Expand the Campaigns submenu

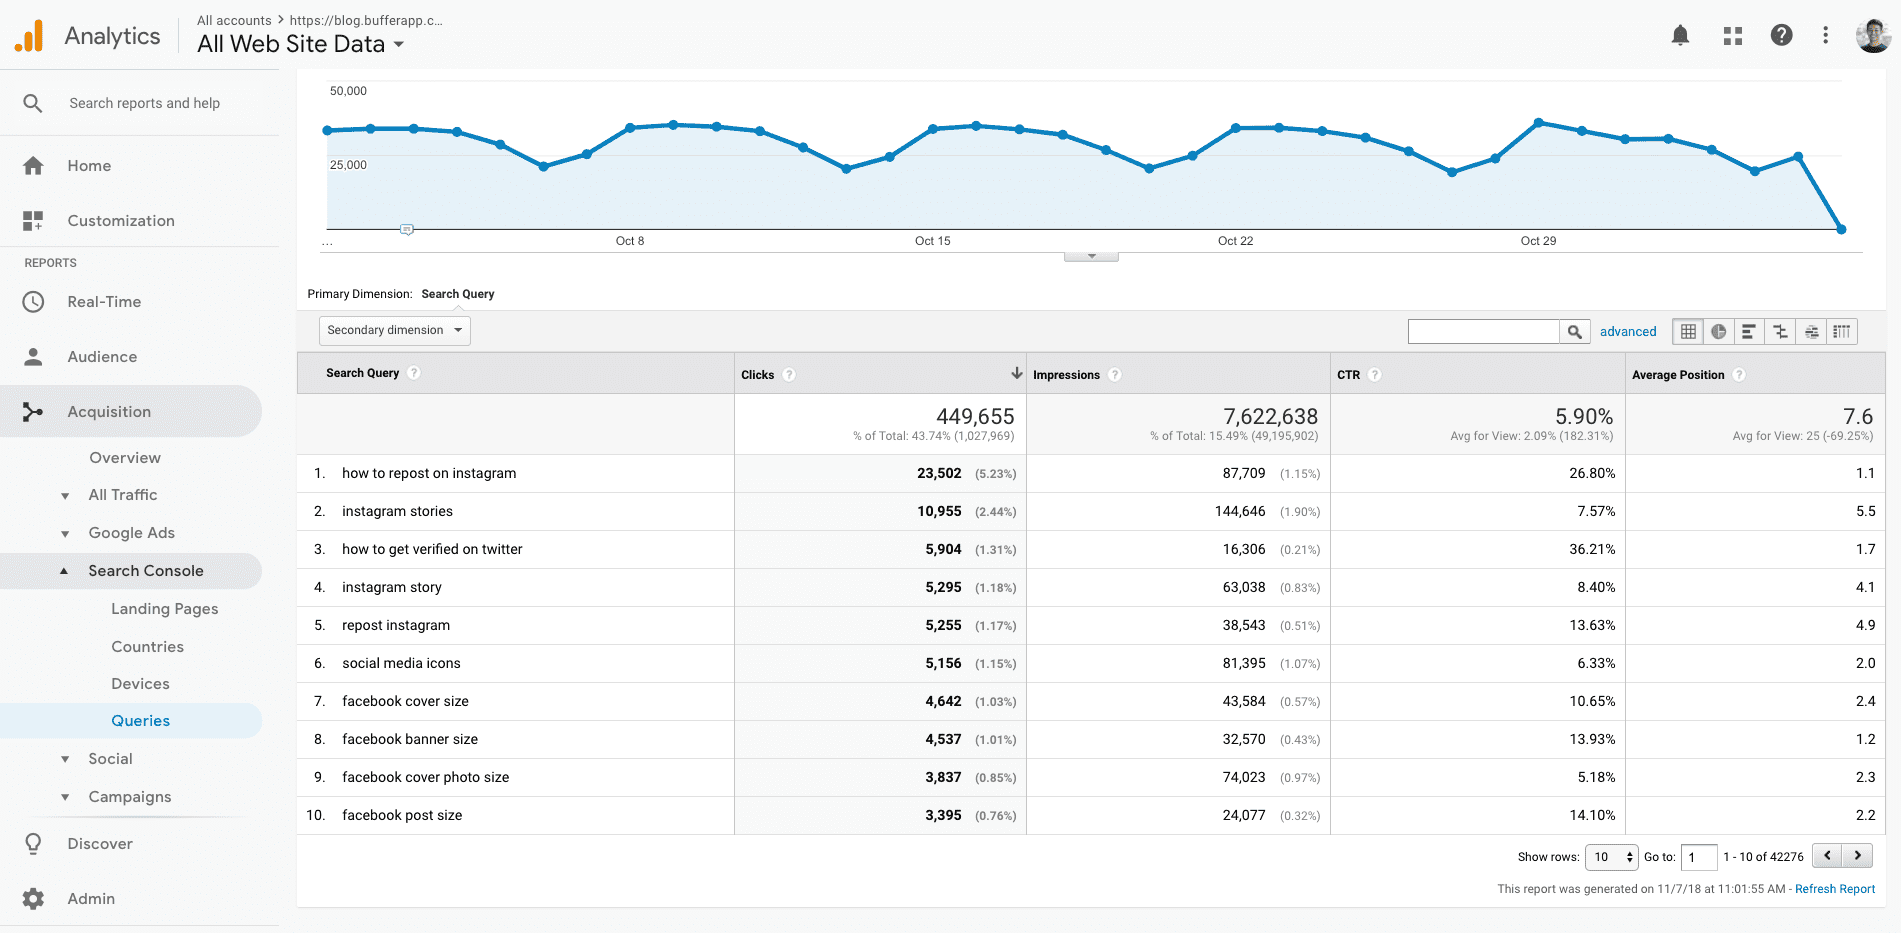pos(65,798)
